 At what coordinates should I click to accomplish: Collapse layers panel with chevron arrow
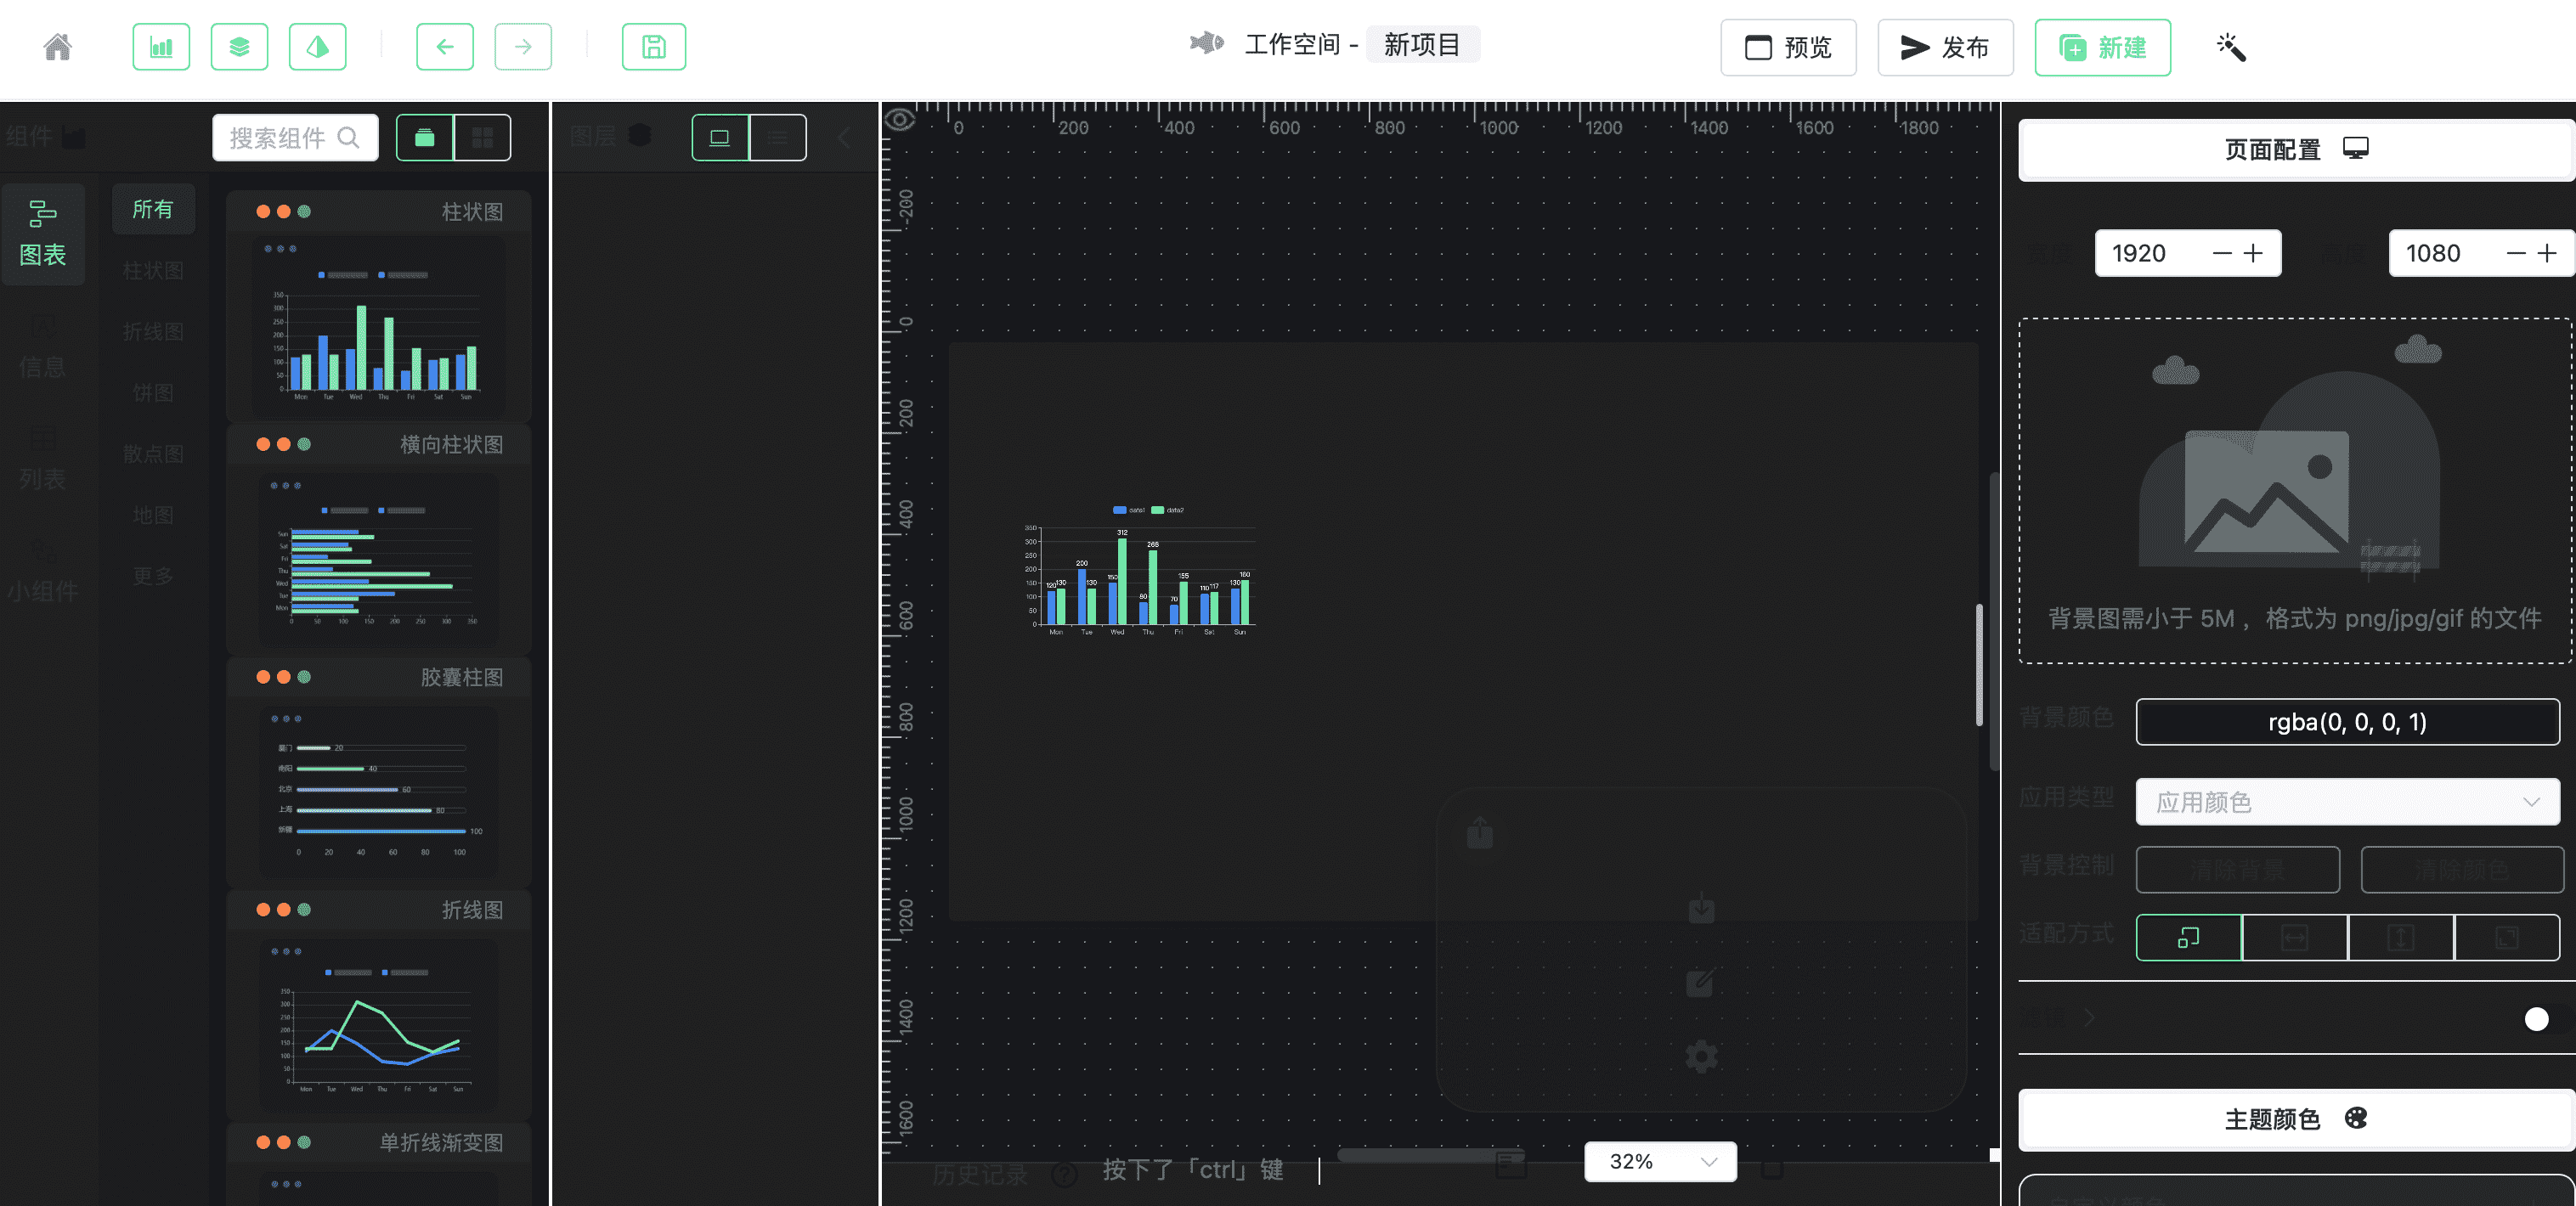pyautogui.click(x=844, y=137)
